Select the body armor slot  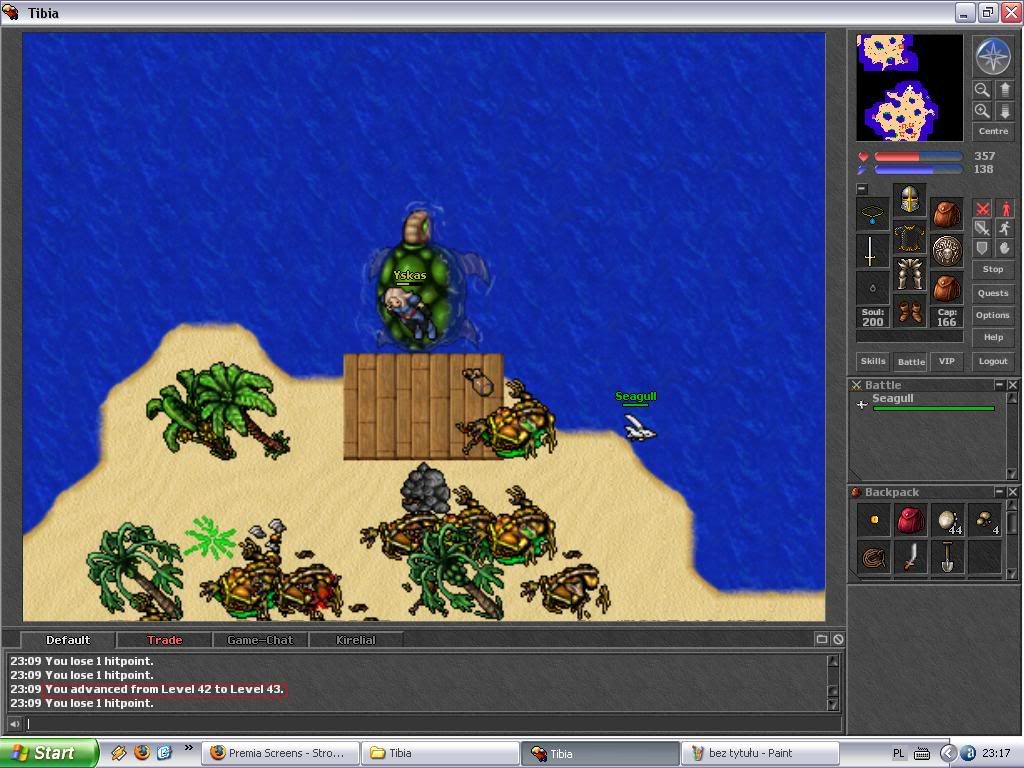click(909, 236)
